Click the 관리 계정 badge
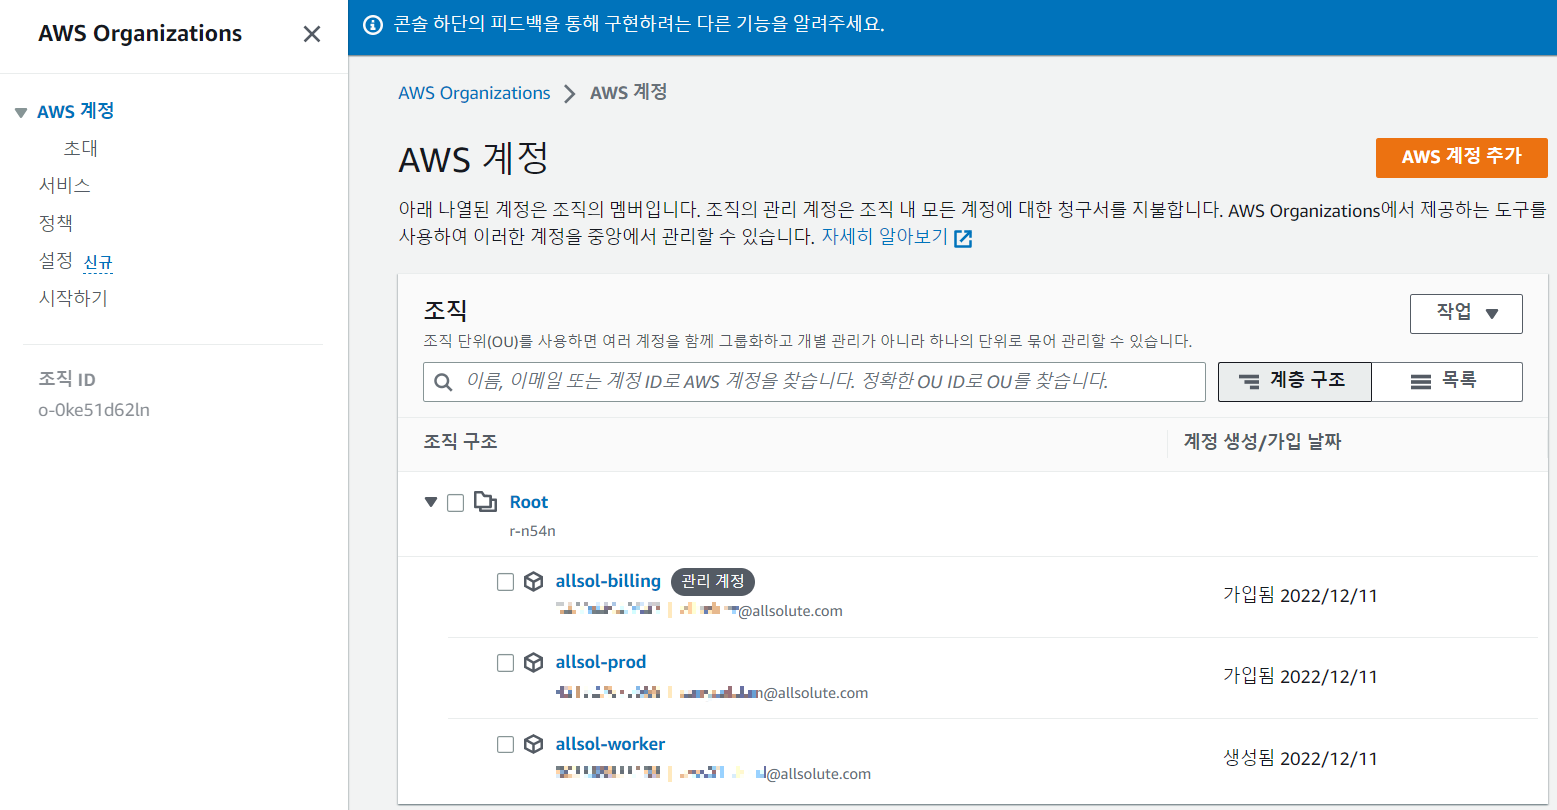This screenshot has width=1557, height=810. coord(713,581)
